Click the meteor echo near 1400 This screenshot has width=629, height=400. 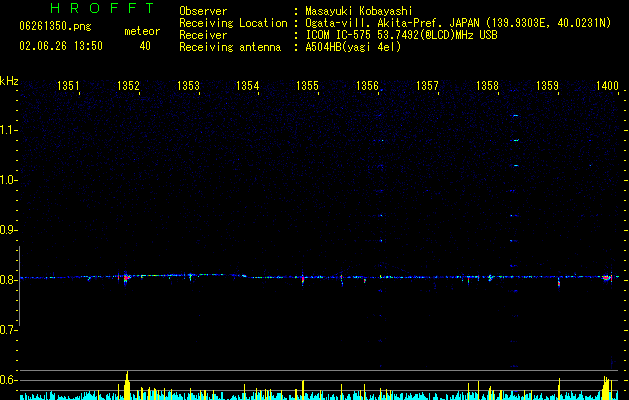(x=607, y=277)
